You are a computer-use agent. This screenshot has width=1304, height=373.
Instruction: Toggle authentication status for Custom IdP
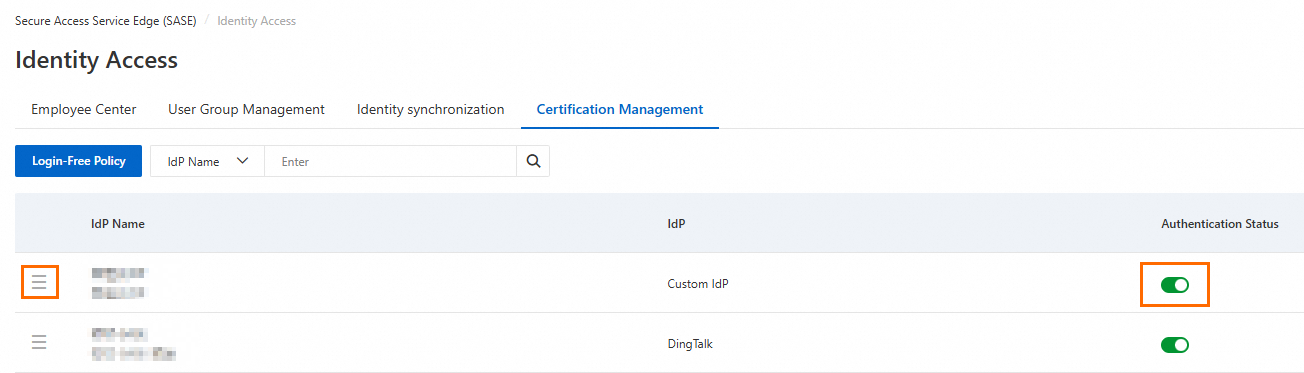pos(1175,285)
